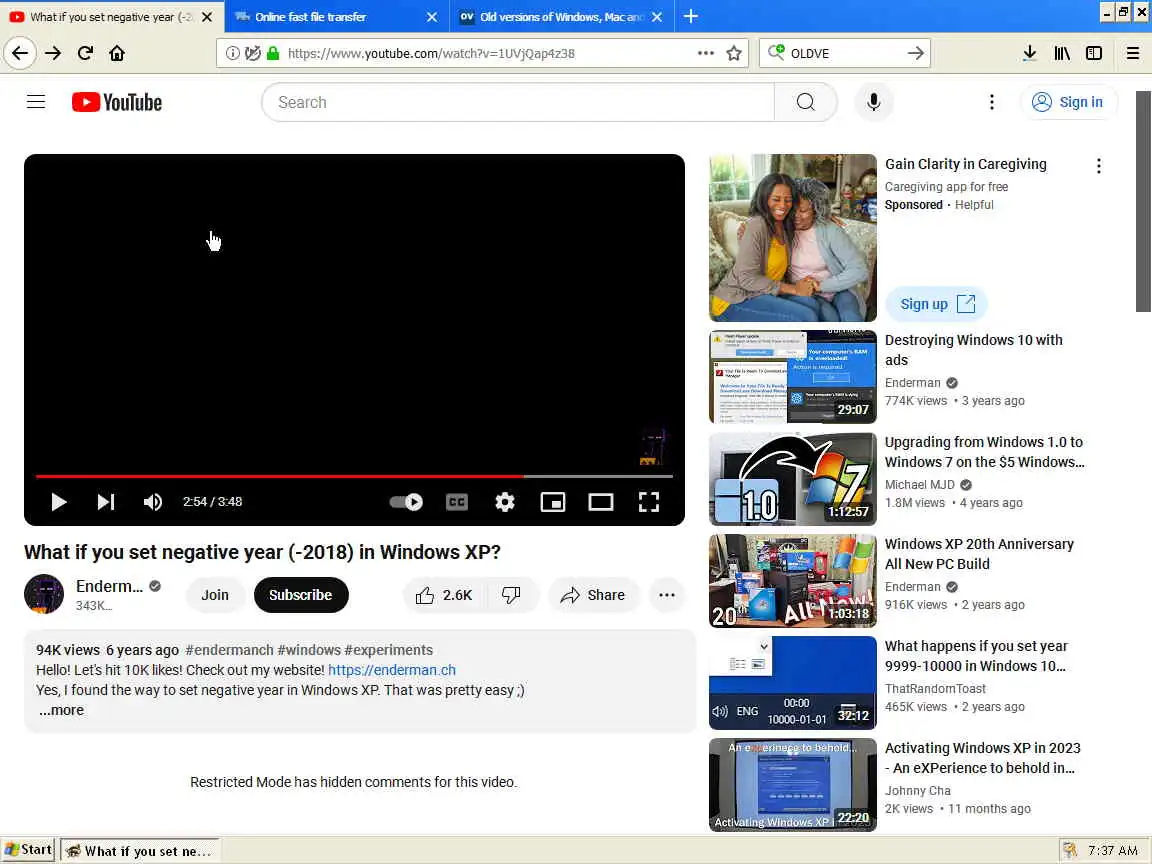Open the Michael MJD channel name
1152x864 pixels.
point(920,485)
